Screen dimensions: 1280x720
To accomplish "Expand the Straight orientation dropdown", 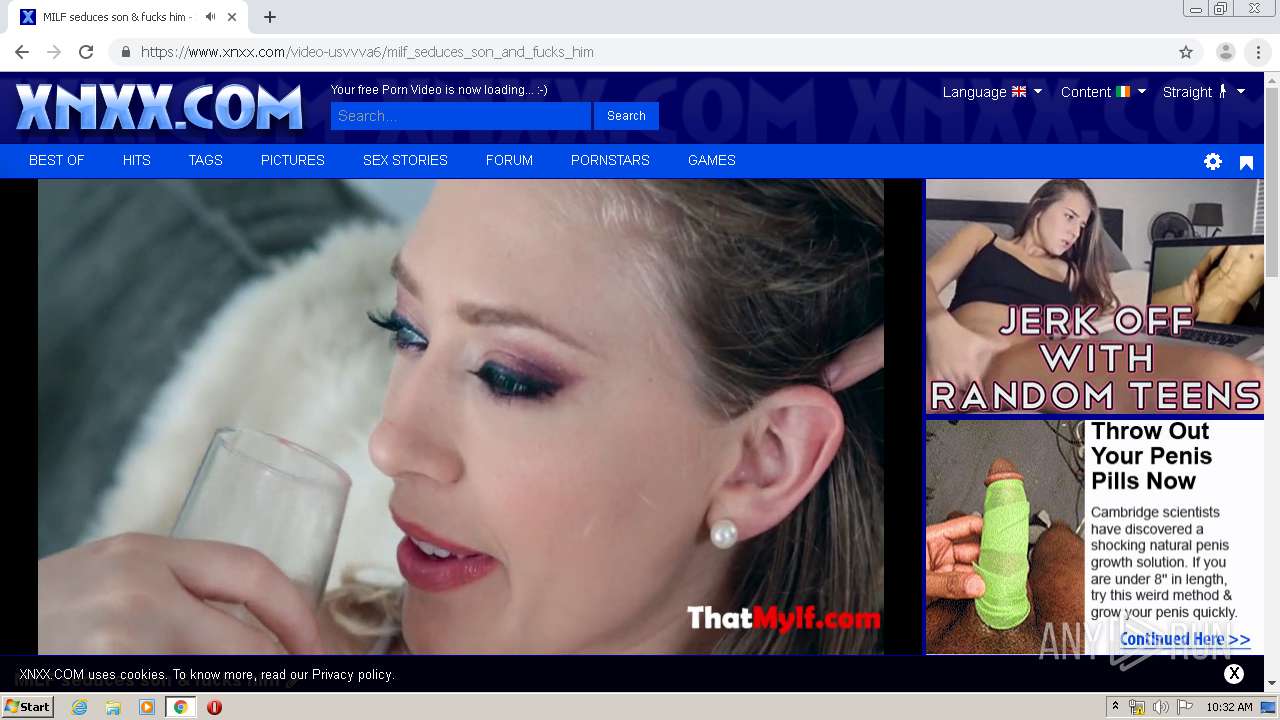I will coord(1204,92).
